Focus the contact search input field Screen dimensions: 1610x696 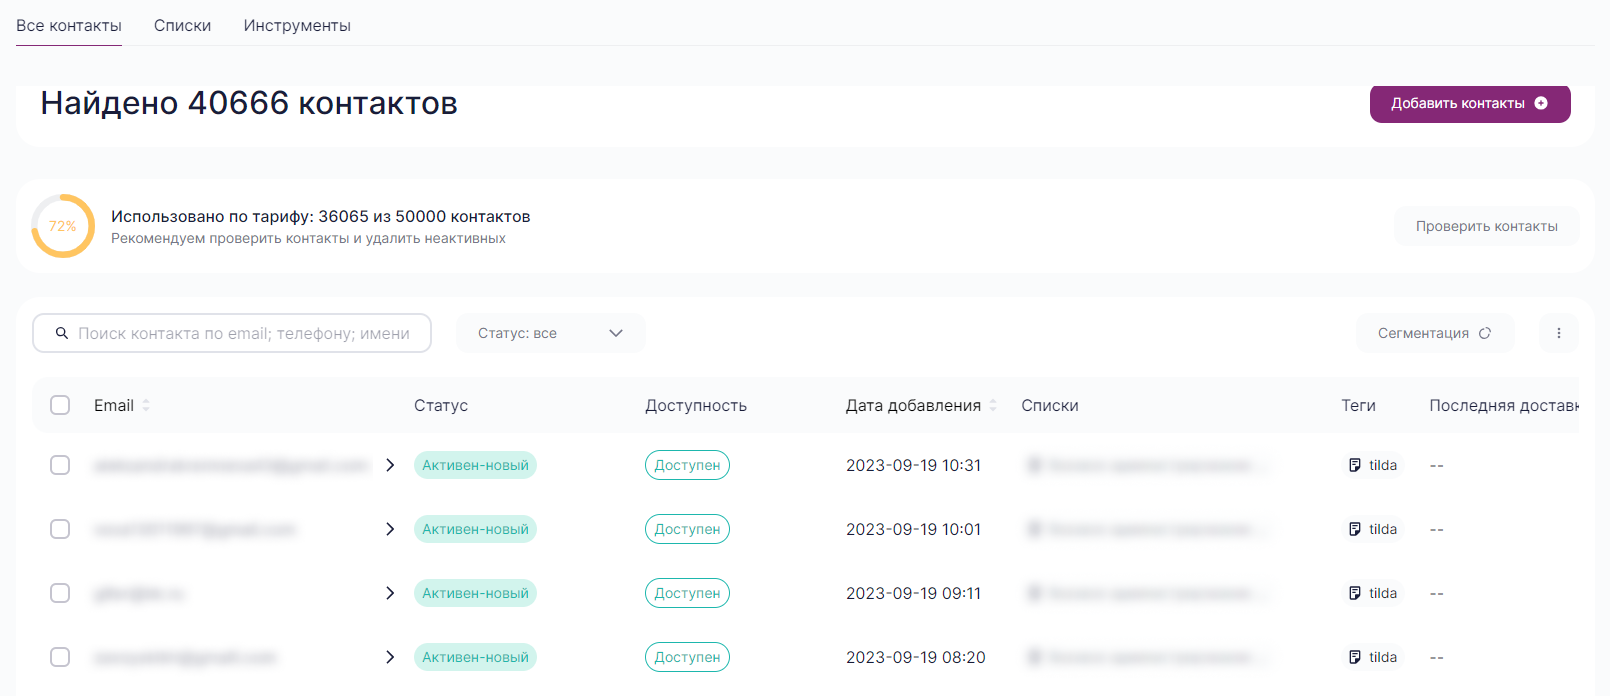244,333
